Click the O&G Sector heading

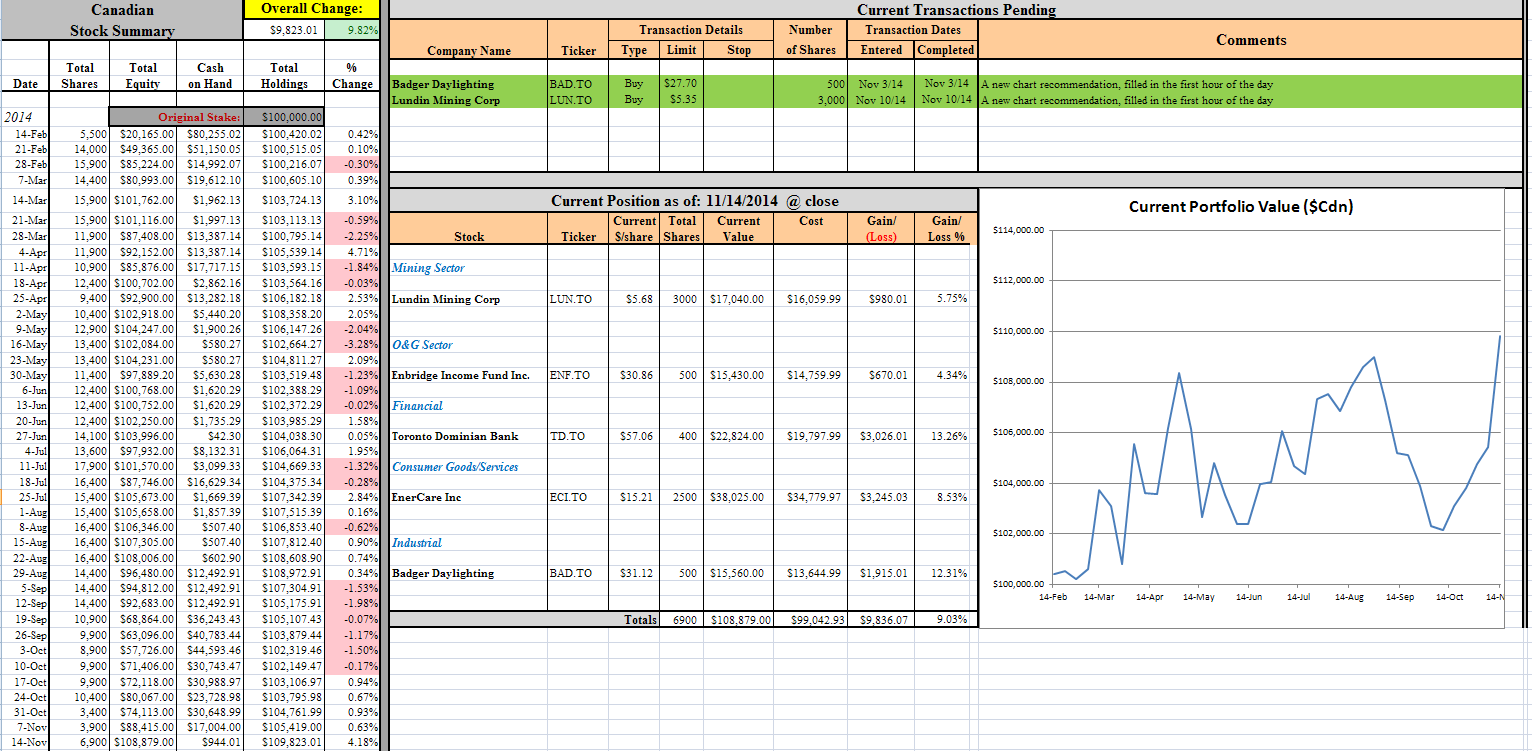(x=422, y=345)
